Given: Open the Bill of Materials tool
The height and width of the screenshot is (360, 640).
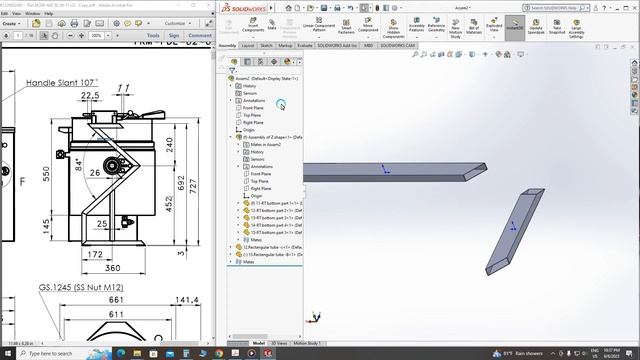Looking at the screenshot, I should (473, 27).
